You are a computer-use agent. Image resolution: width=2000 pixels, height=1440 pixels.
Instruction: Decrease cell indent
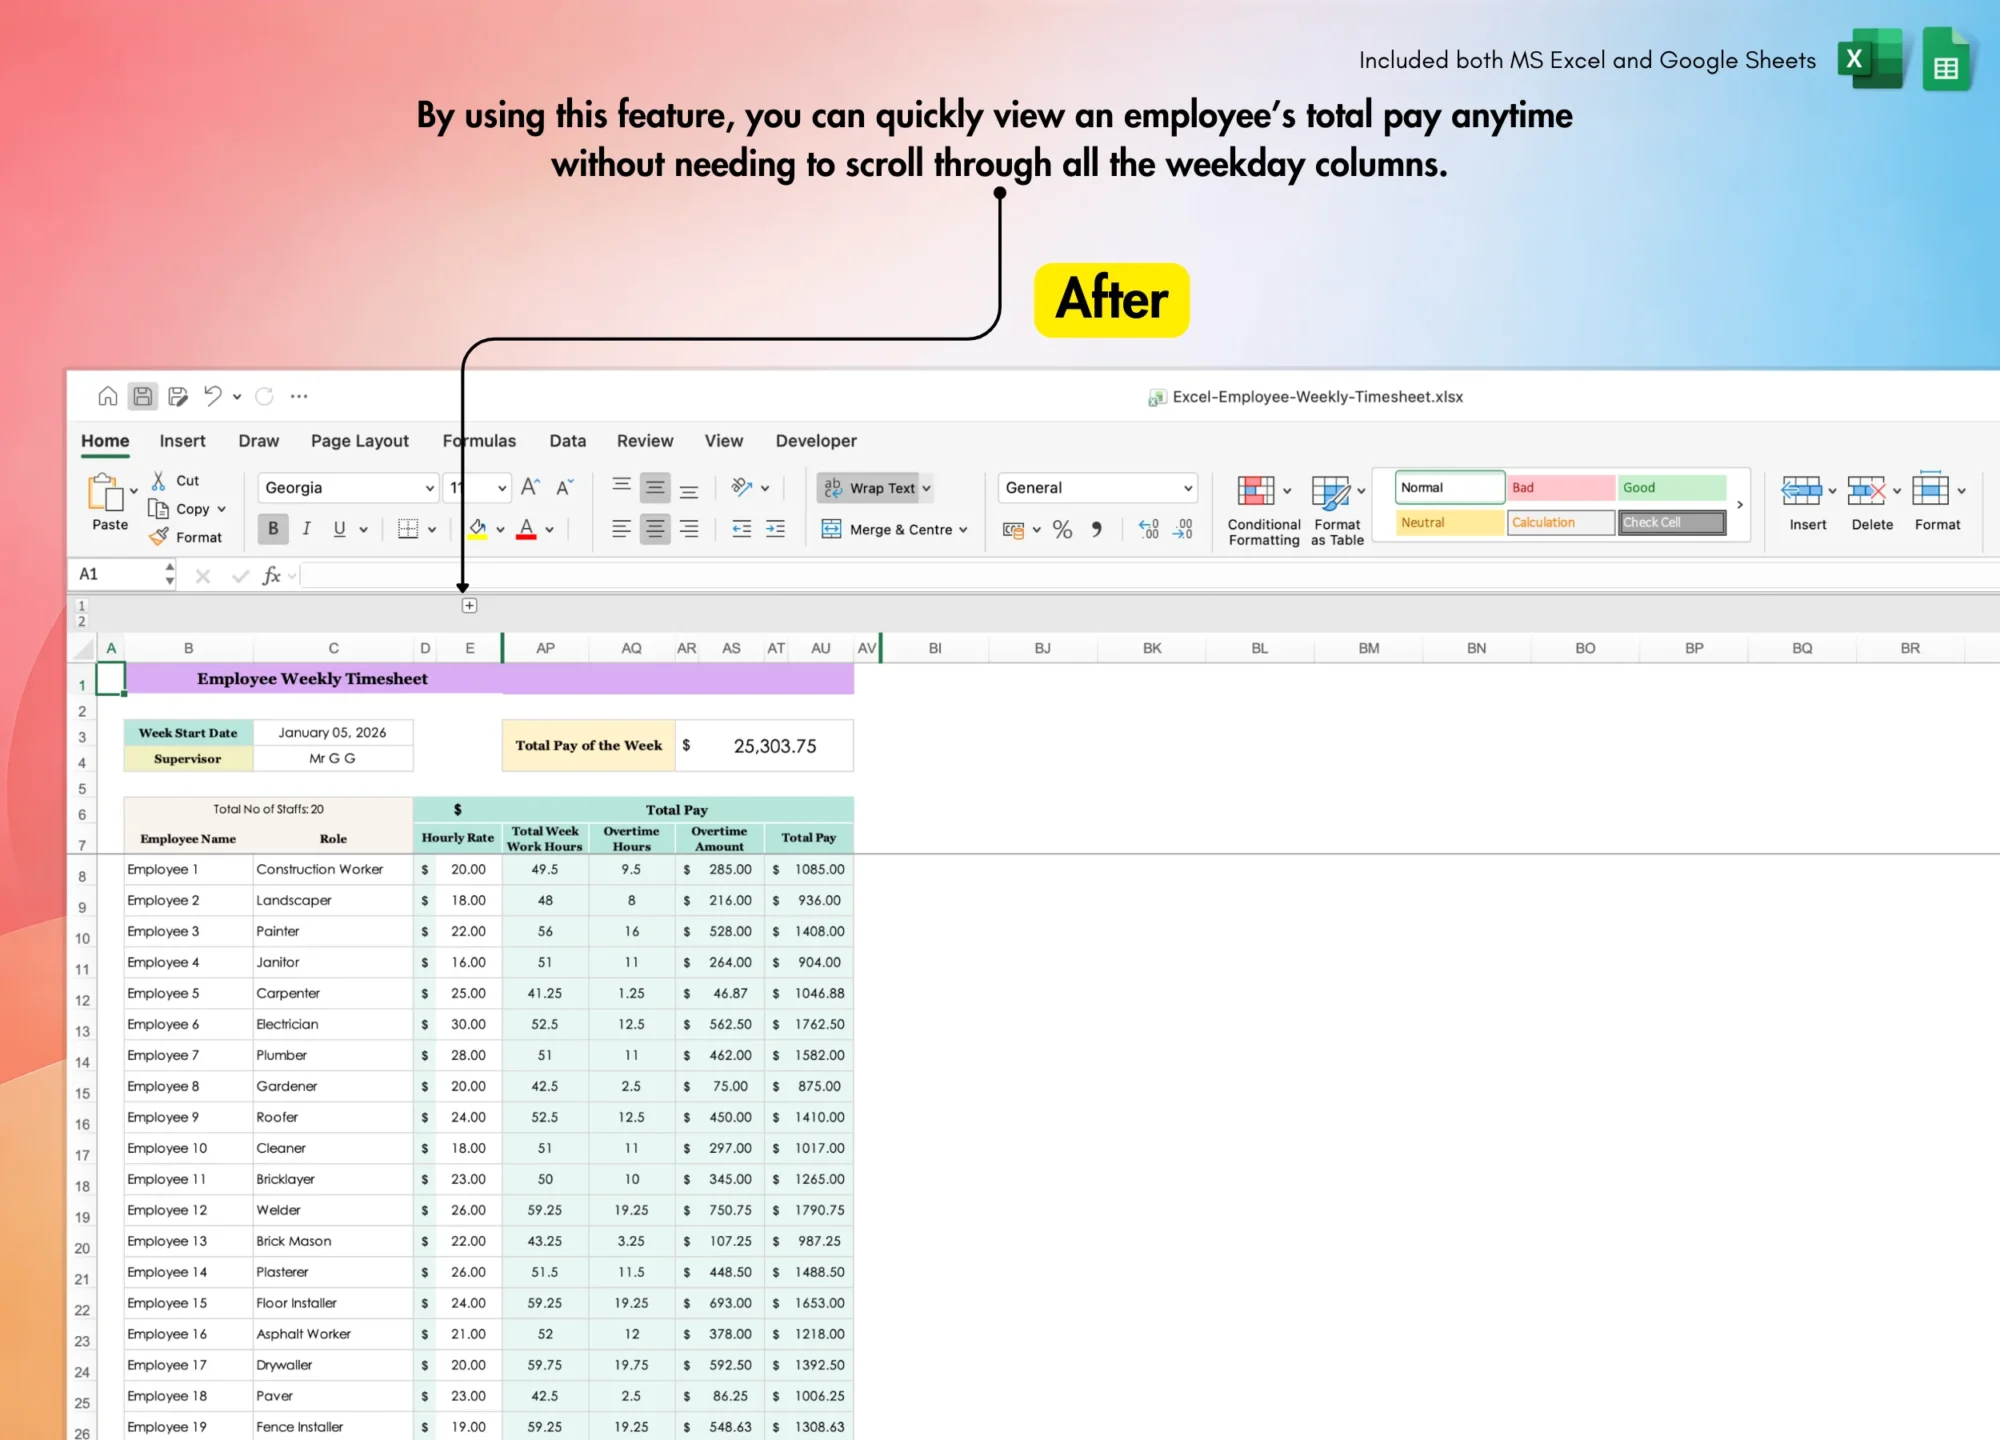[741, 529]
